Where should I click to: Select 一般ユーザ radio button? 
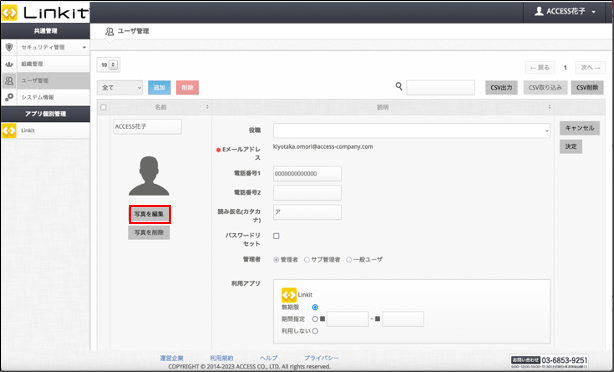(349, 260)
